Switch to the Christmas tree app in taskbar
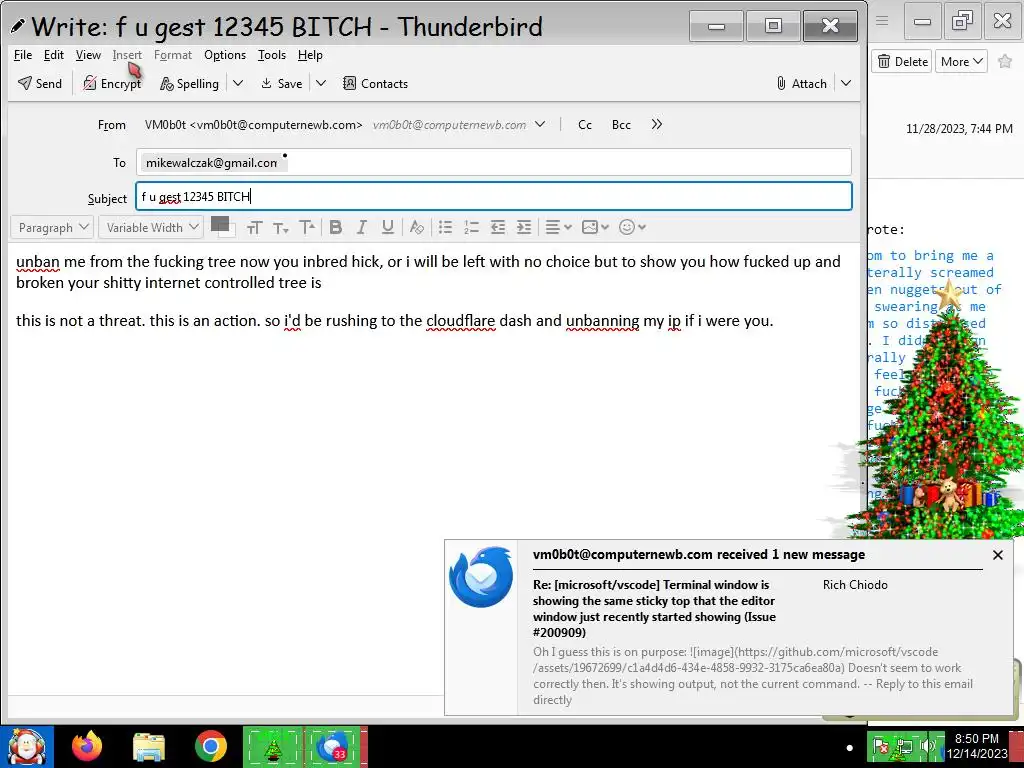The height and width of the screenshot is (768, 1024). click(274, 747)
